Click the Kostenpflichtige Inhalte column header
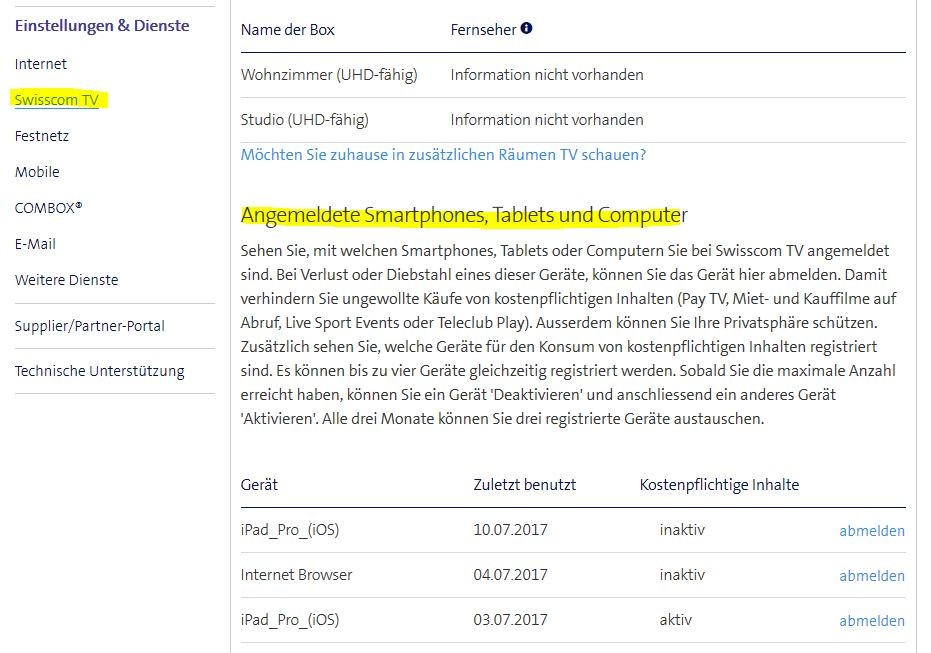The image size is (931, 653). [719, 484]
